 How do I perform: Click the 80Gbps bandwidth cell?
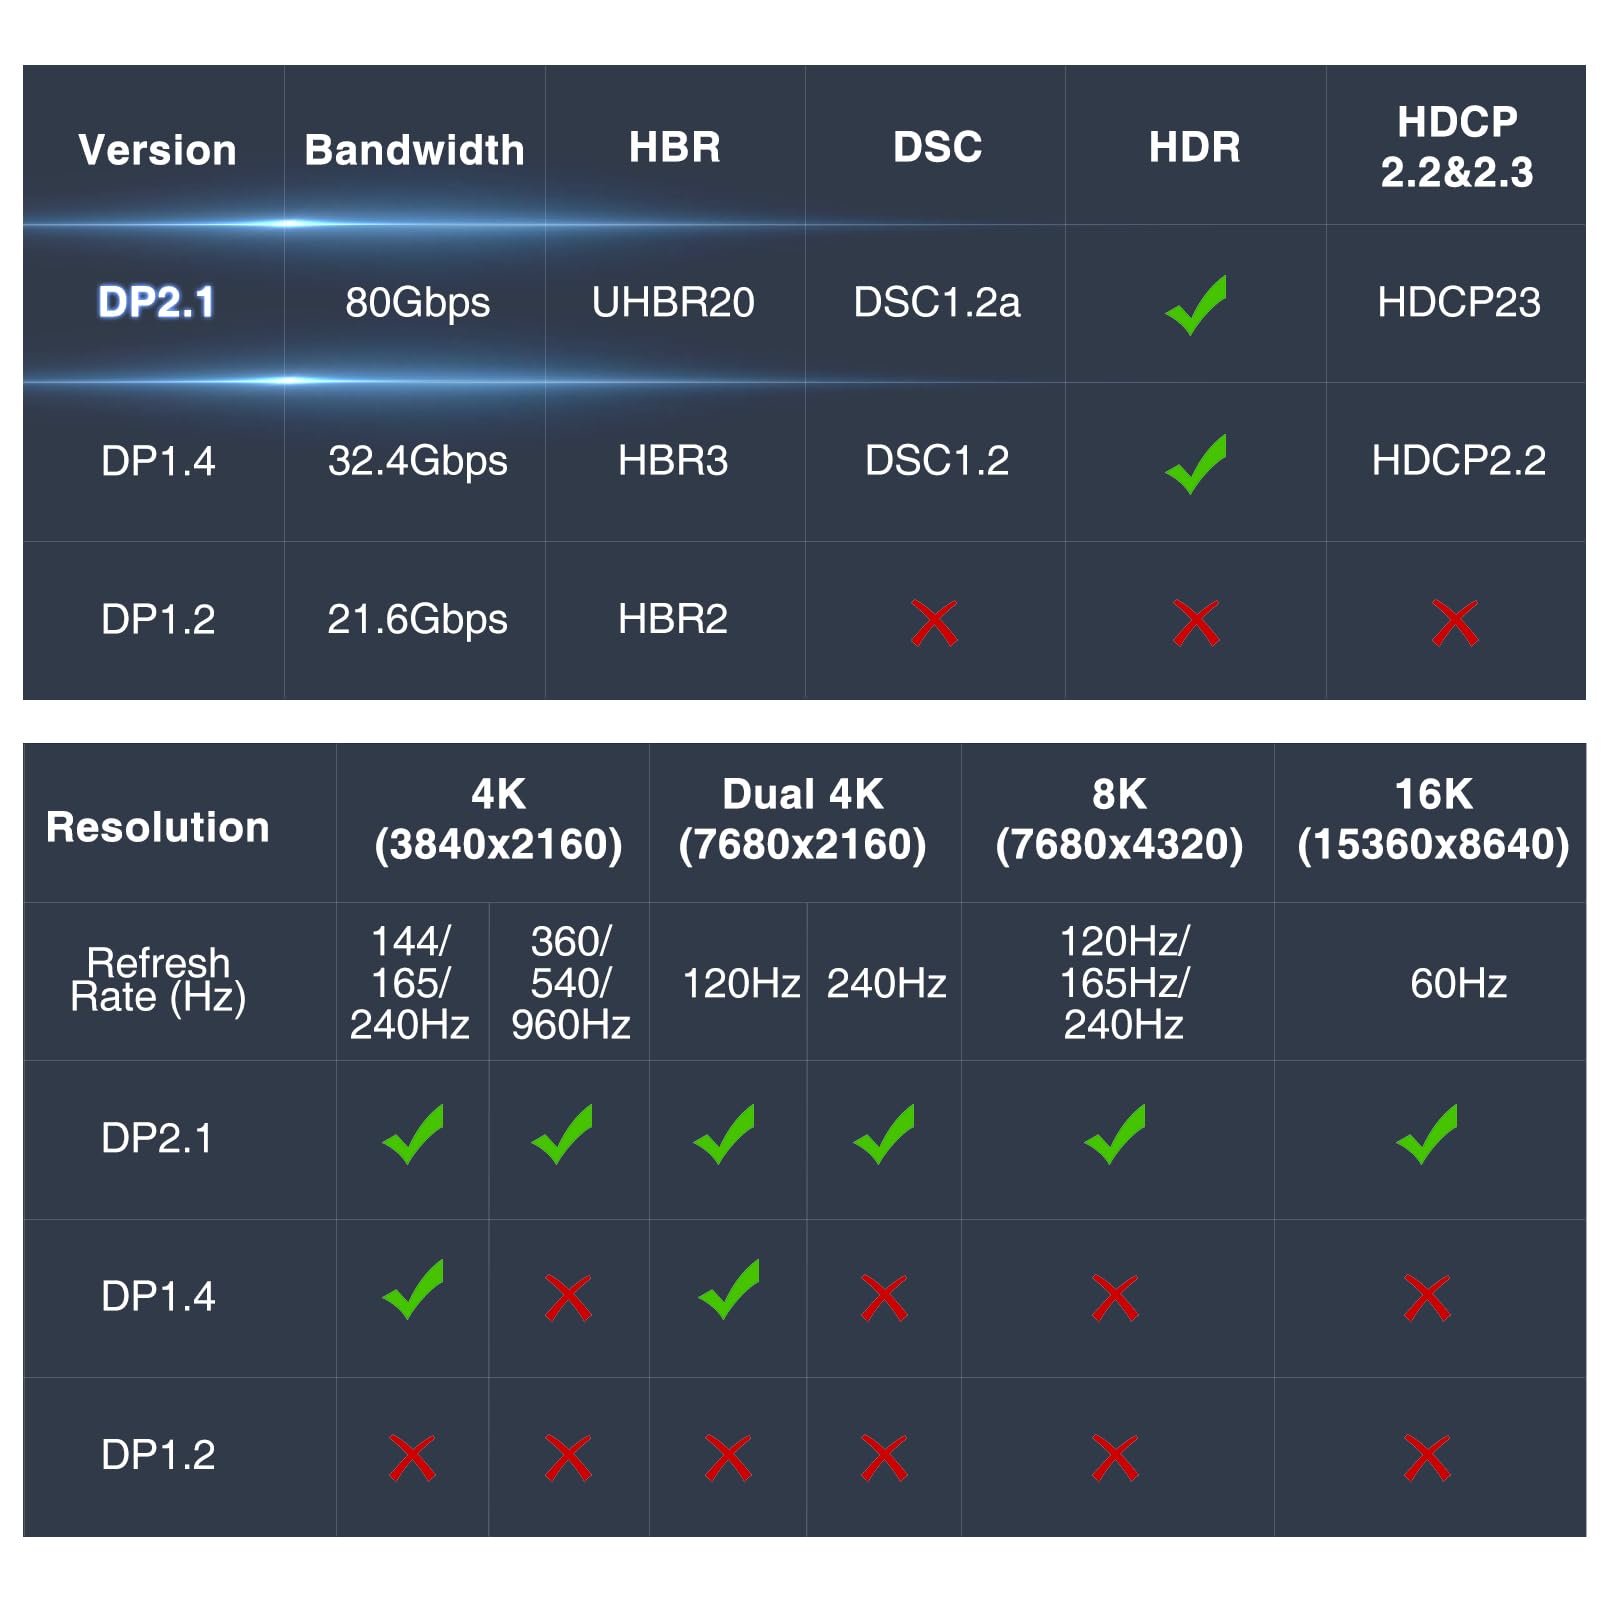click(417, 302)
